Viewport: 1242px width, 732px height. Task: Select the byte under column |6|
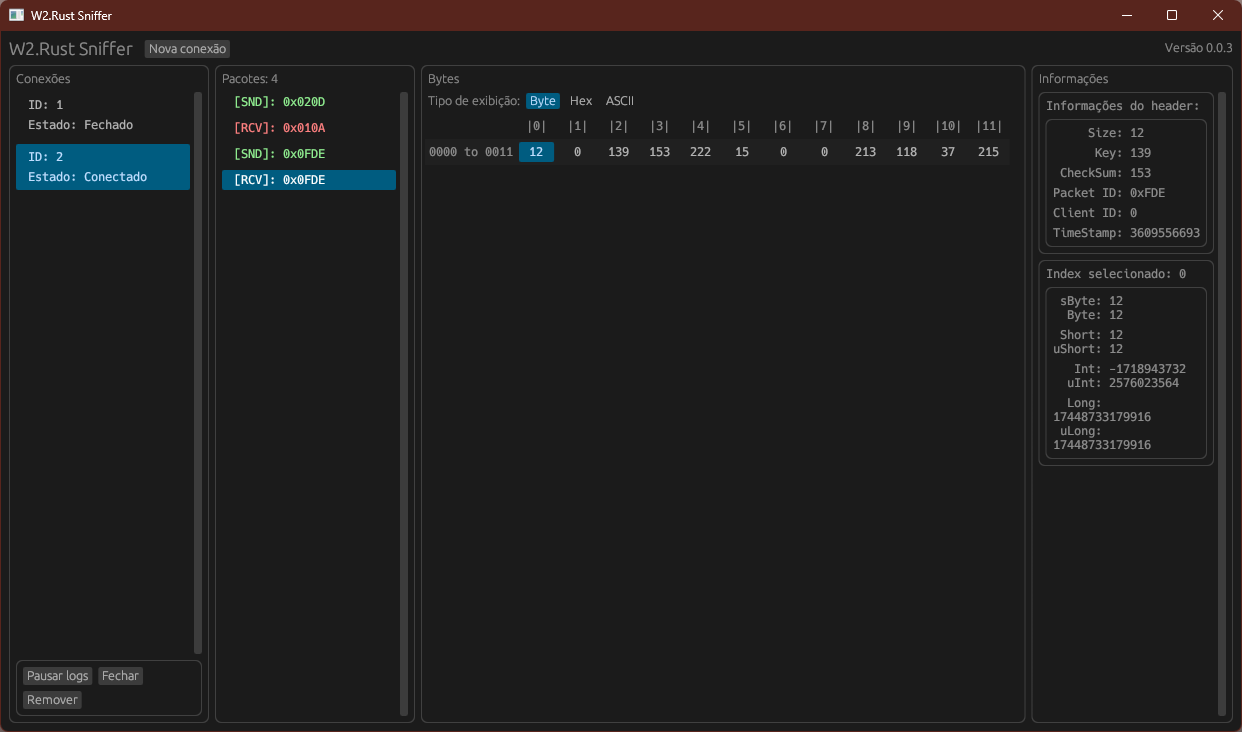[x=784, y=152]
